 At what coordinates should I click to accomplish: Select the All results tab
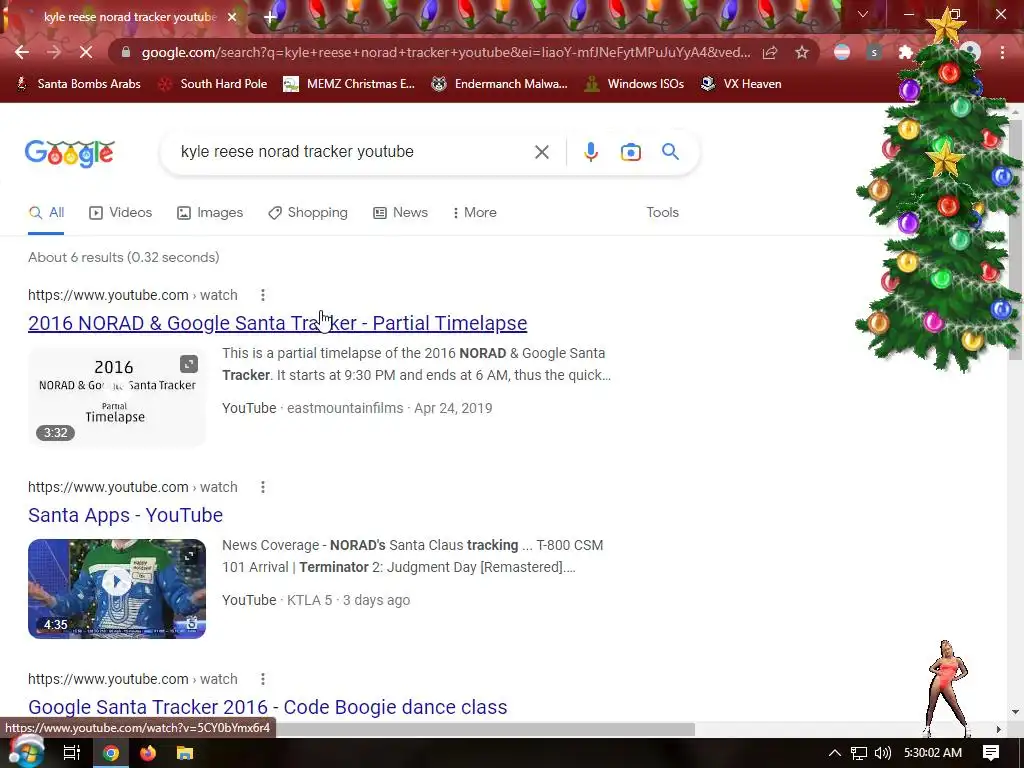(46, 213)
